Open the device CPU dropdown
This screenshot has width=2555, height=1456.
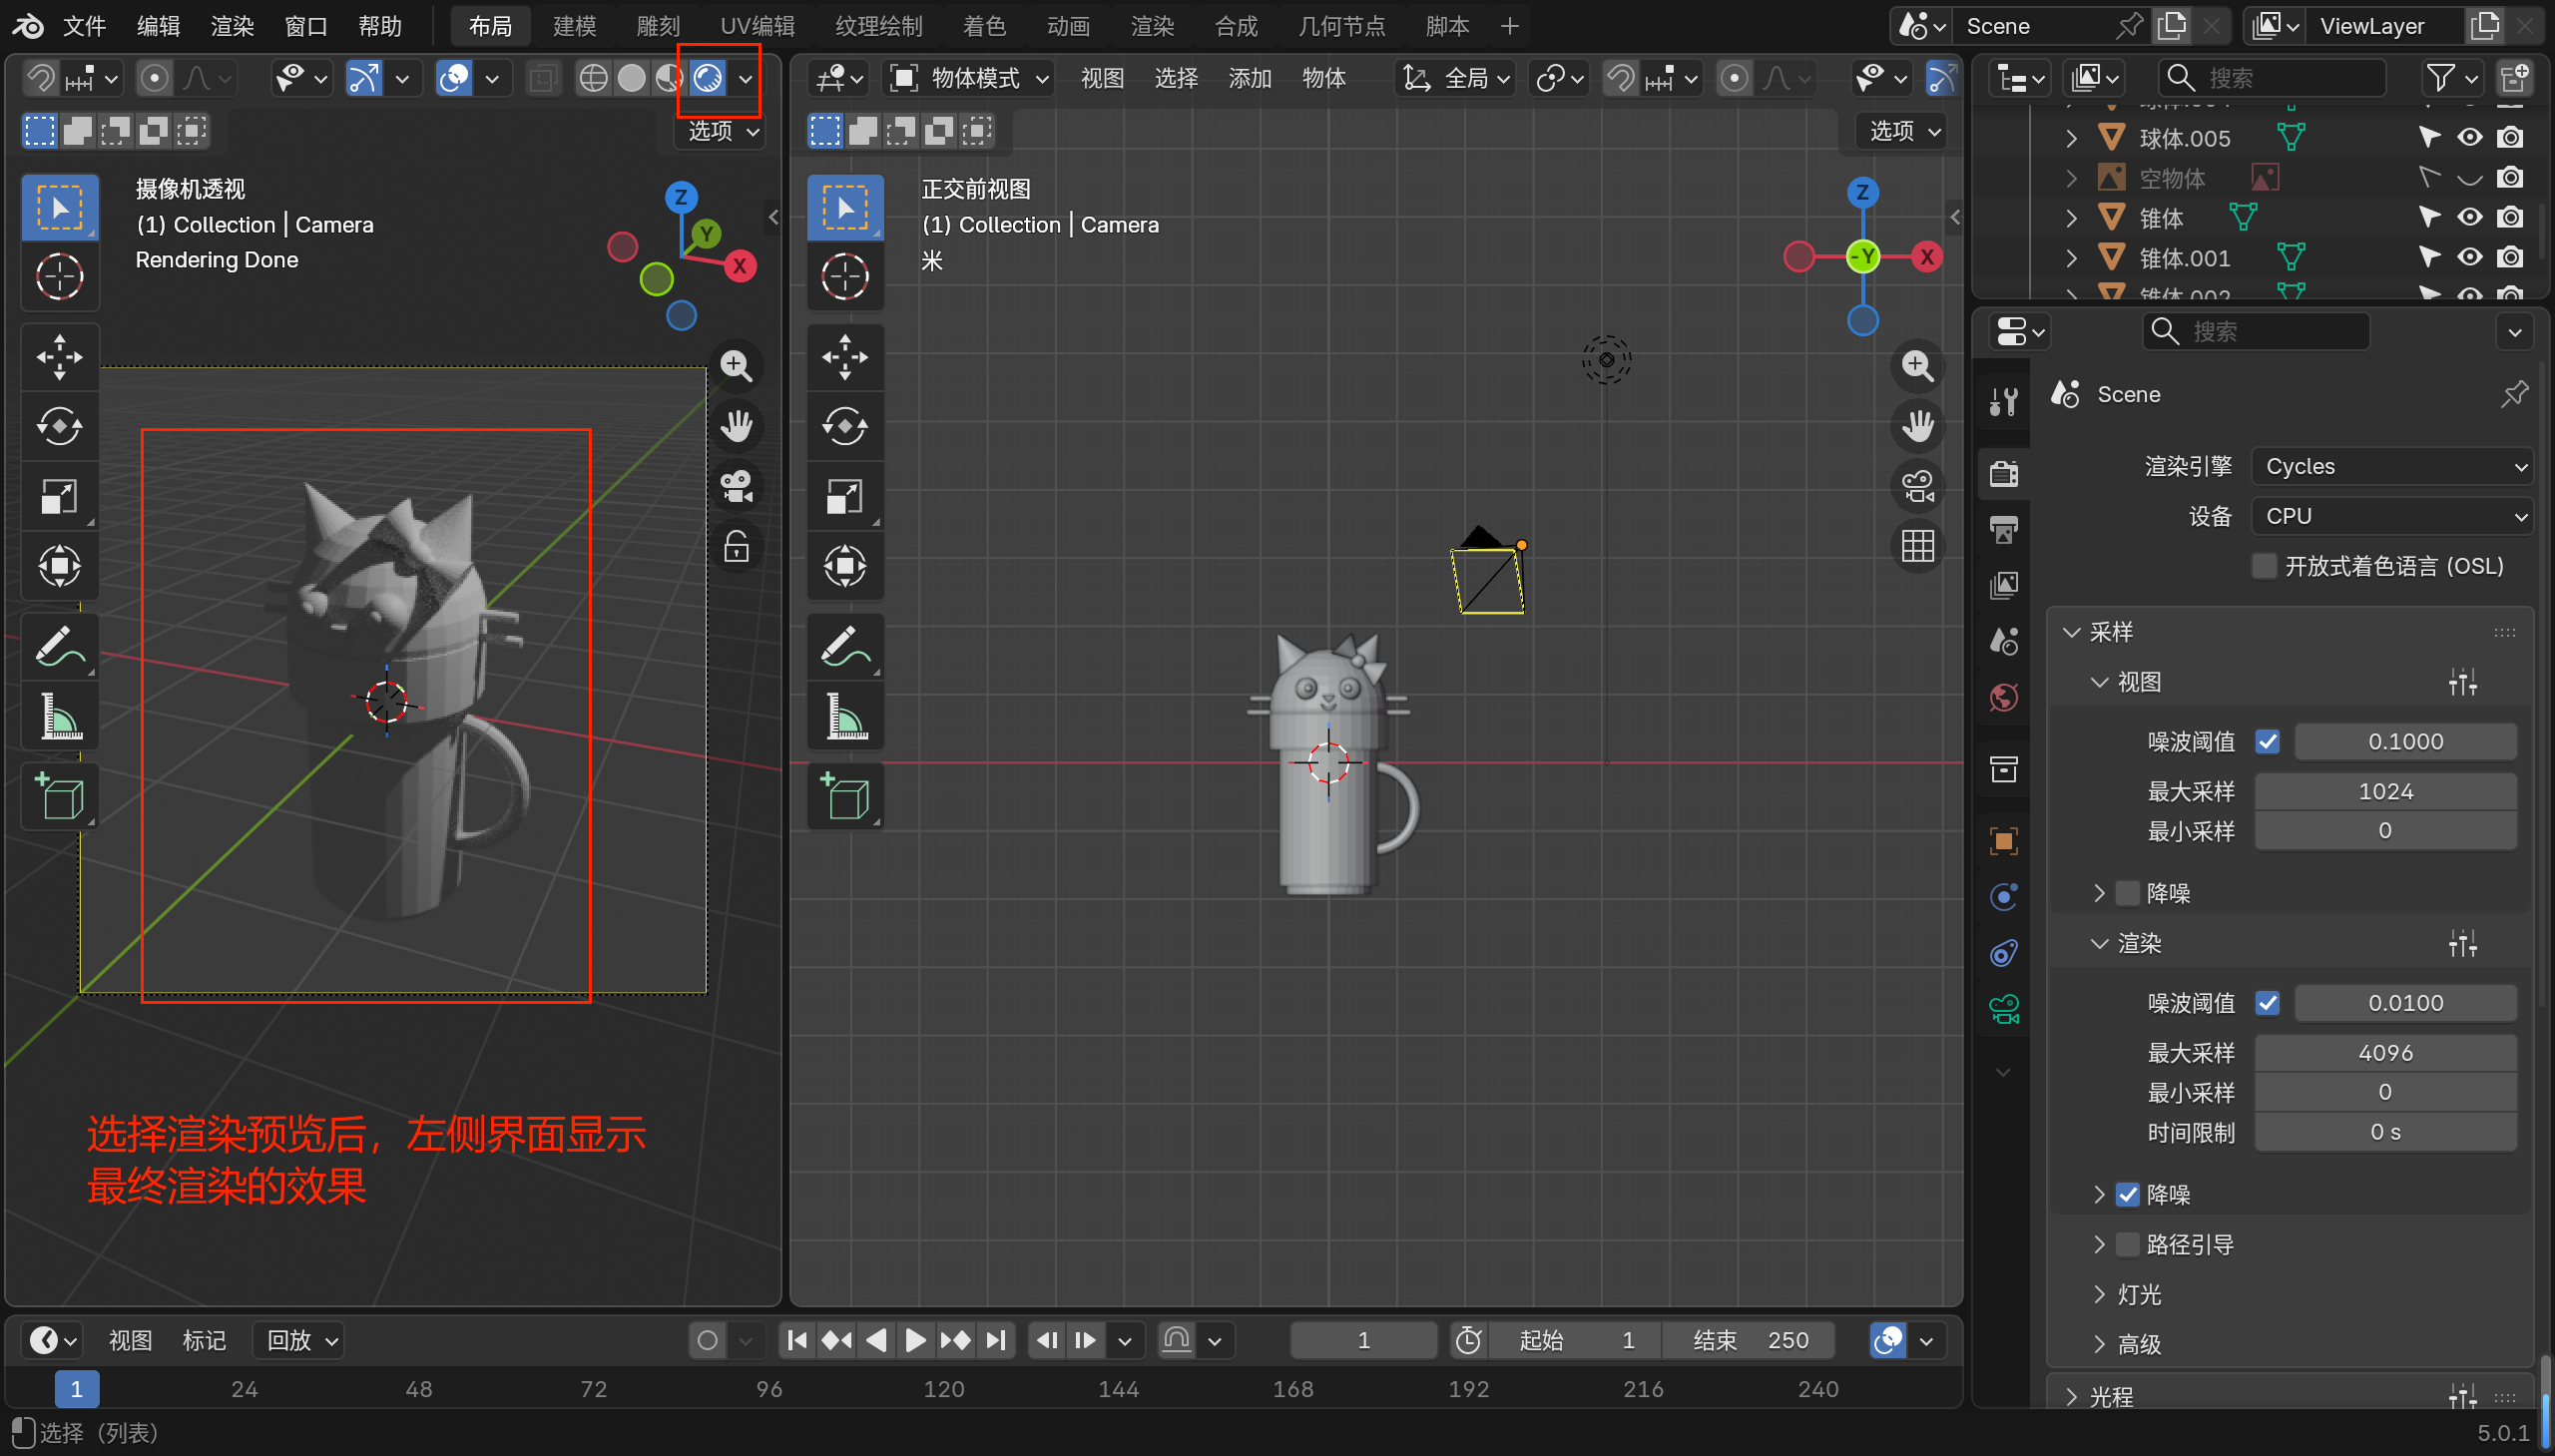[x=2392, y=516]
